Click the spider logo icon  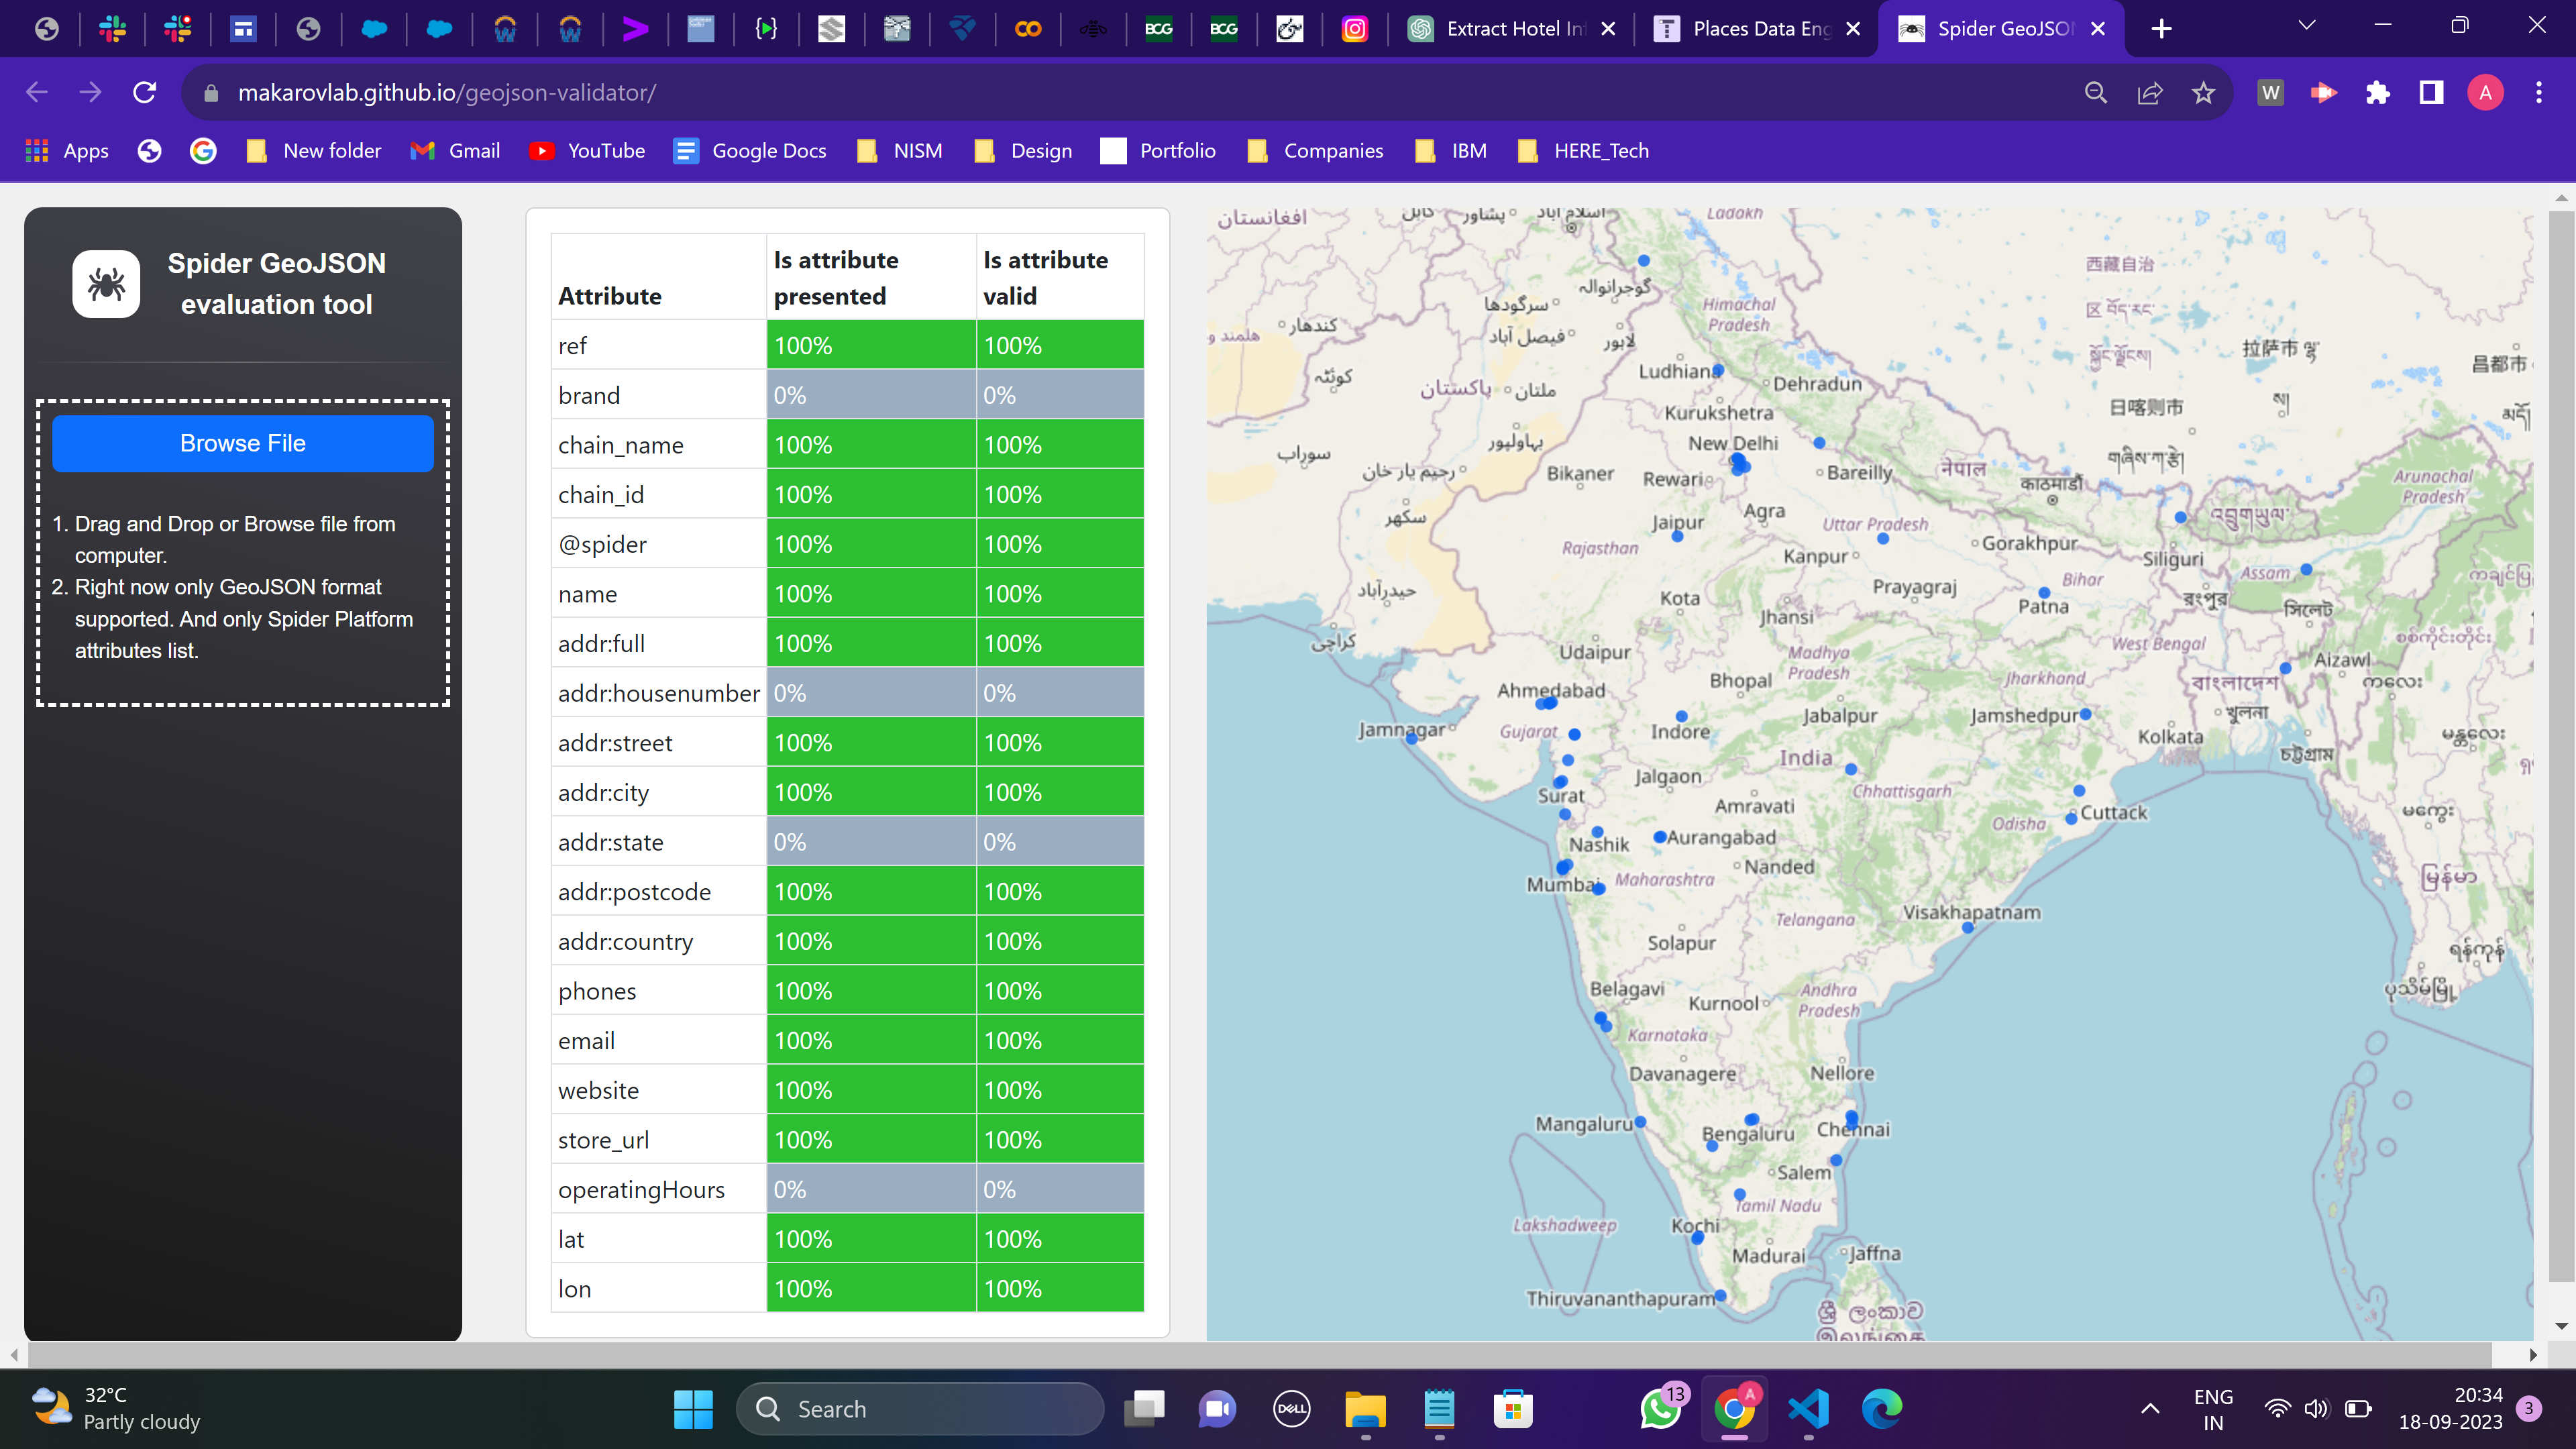(106, 284)
